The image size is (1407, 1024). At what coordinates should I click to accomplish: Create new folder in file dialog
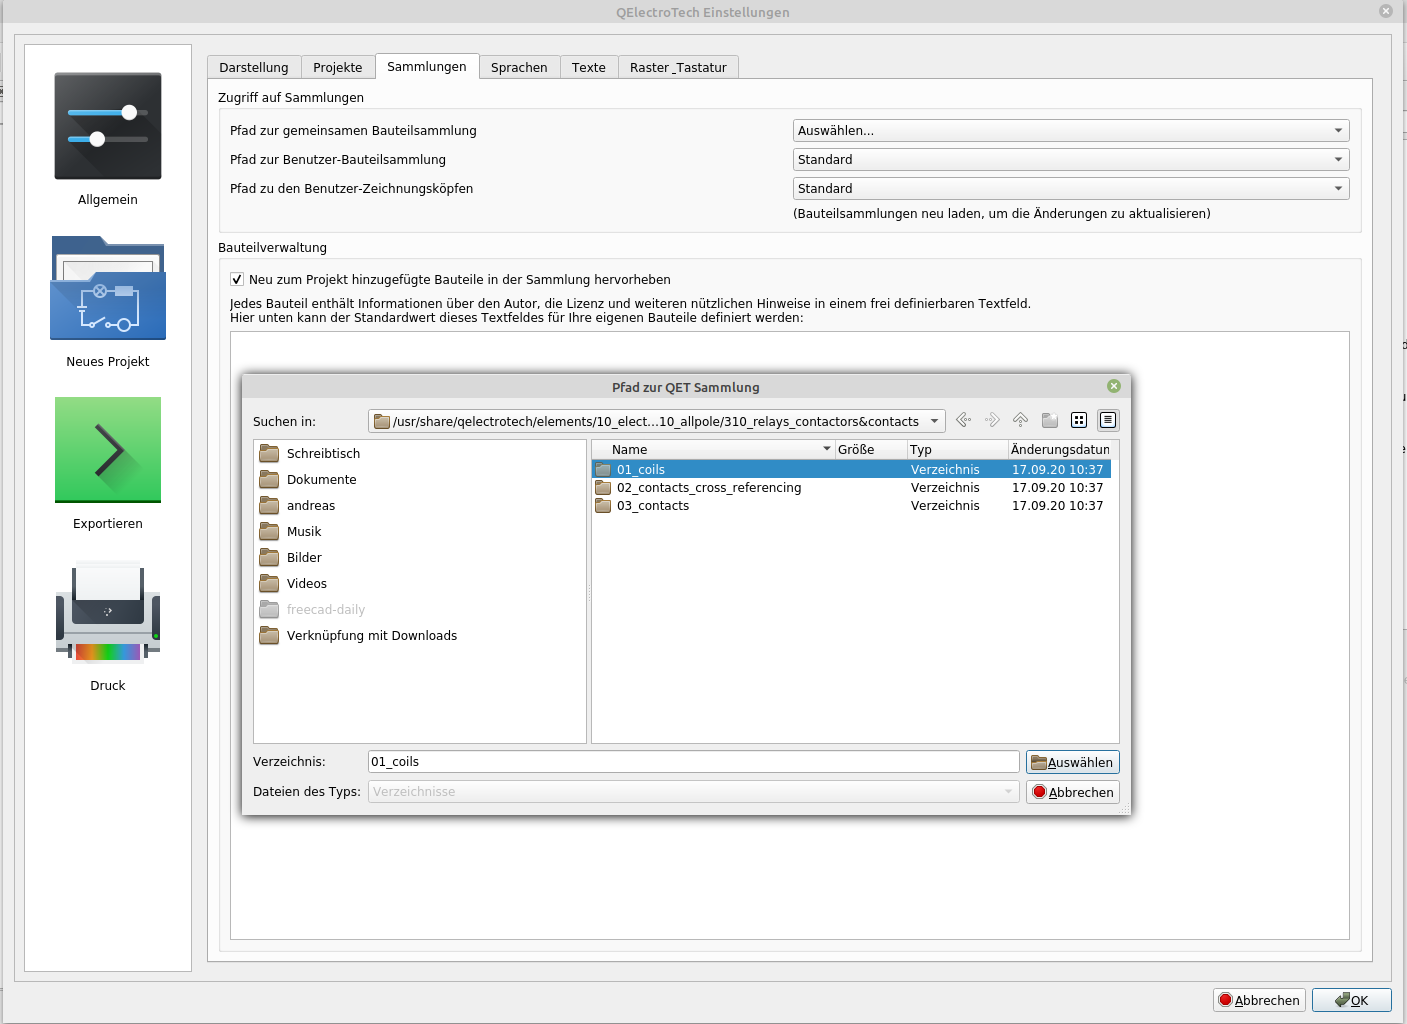1049,420
